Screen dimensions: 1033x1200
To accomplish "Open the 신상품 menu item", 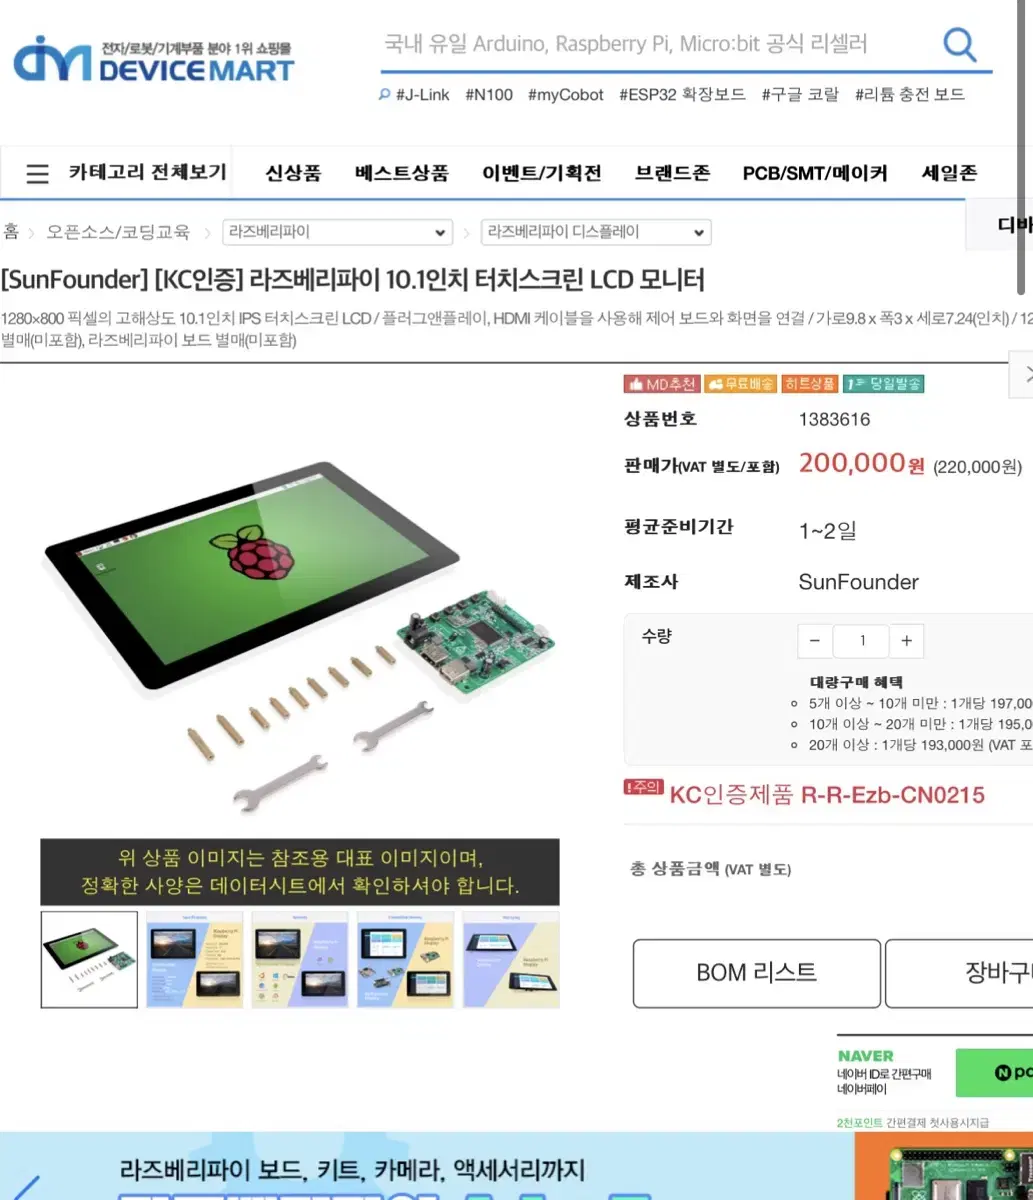I will point(293,173).
